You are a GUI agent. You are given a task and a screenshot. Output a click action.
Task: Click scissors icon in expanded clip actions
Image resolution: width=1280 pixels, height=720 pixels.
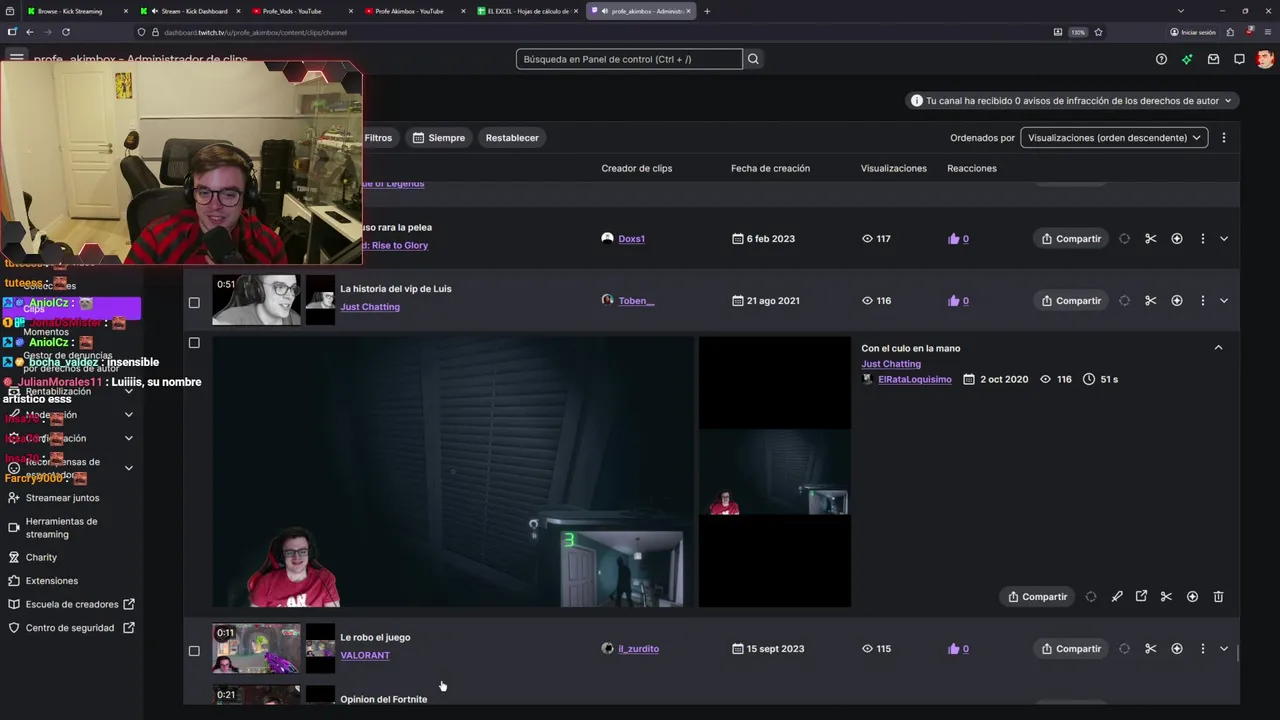(x=1166, y=597)
